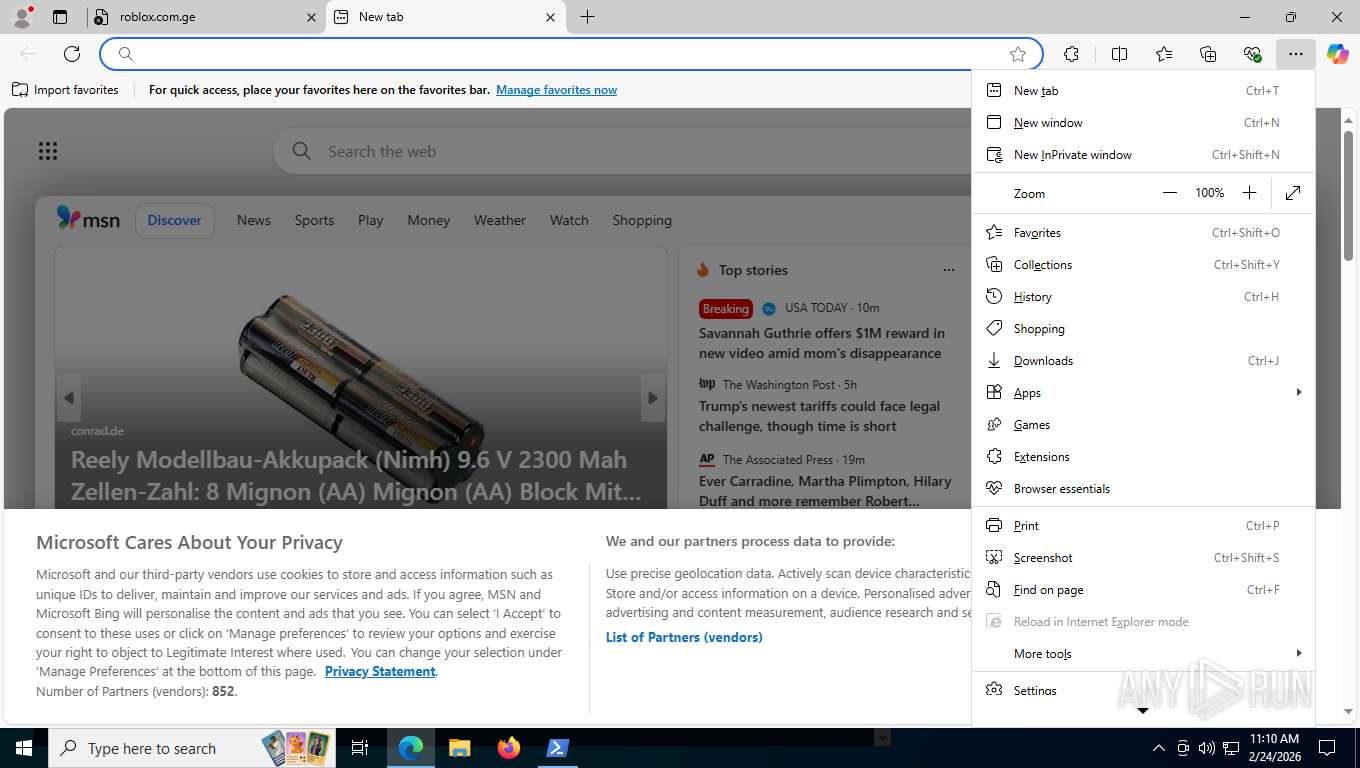
Task: Open the Shopping tab on MSN
Action: [642, 220]
